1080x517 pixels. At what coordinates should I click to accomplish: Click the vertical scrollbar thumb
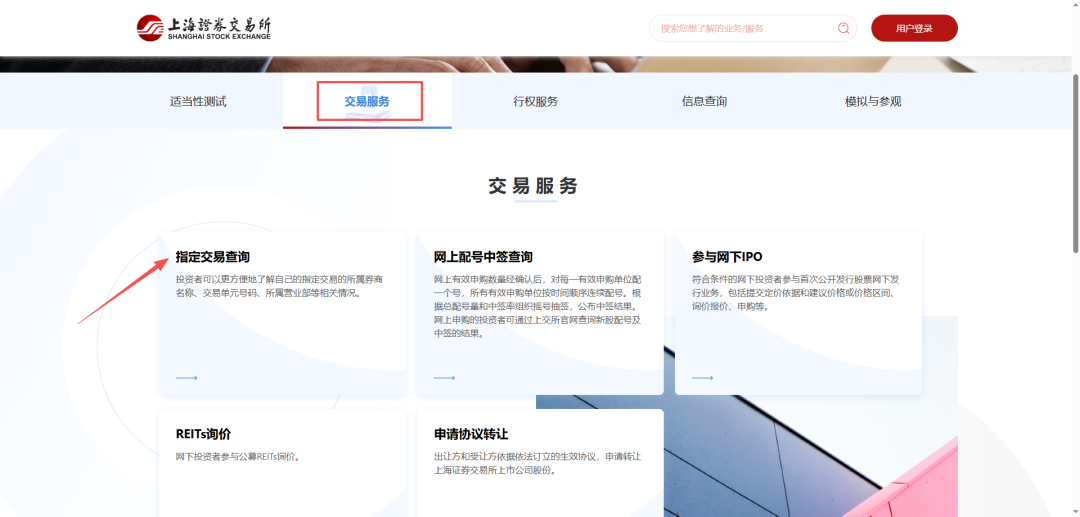pyautogui.click(x=1074, y=150)
